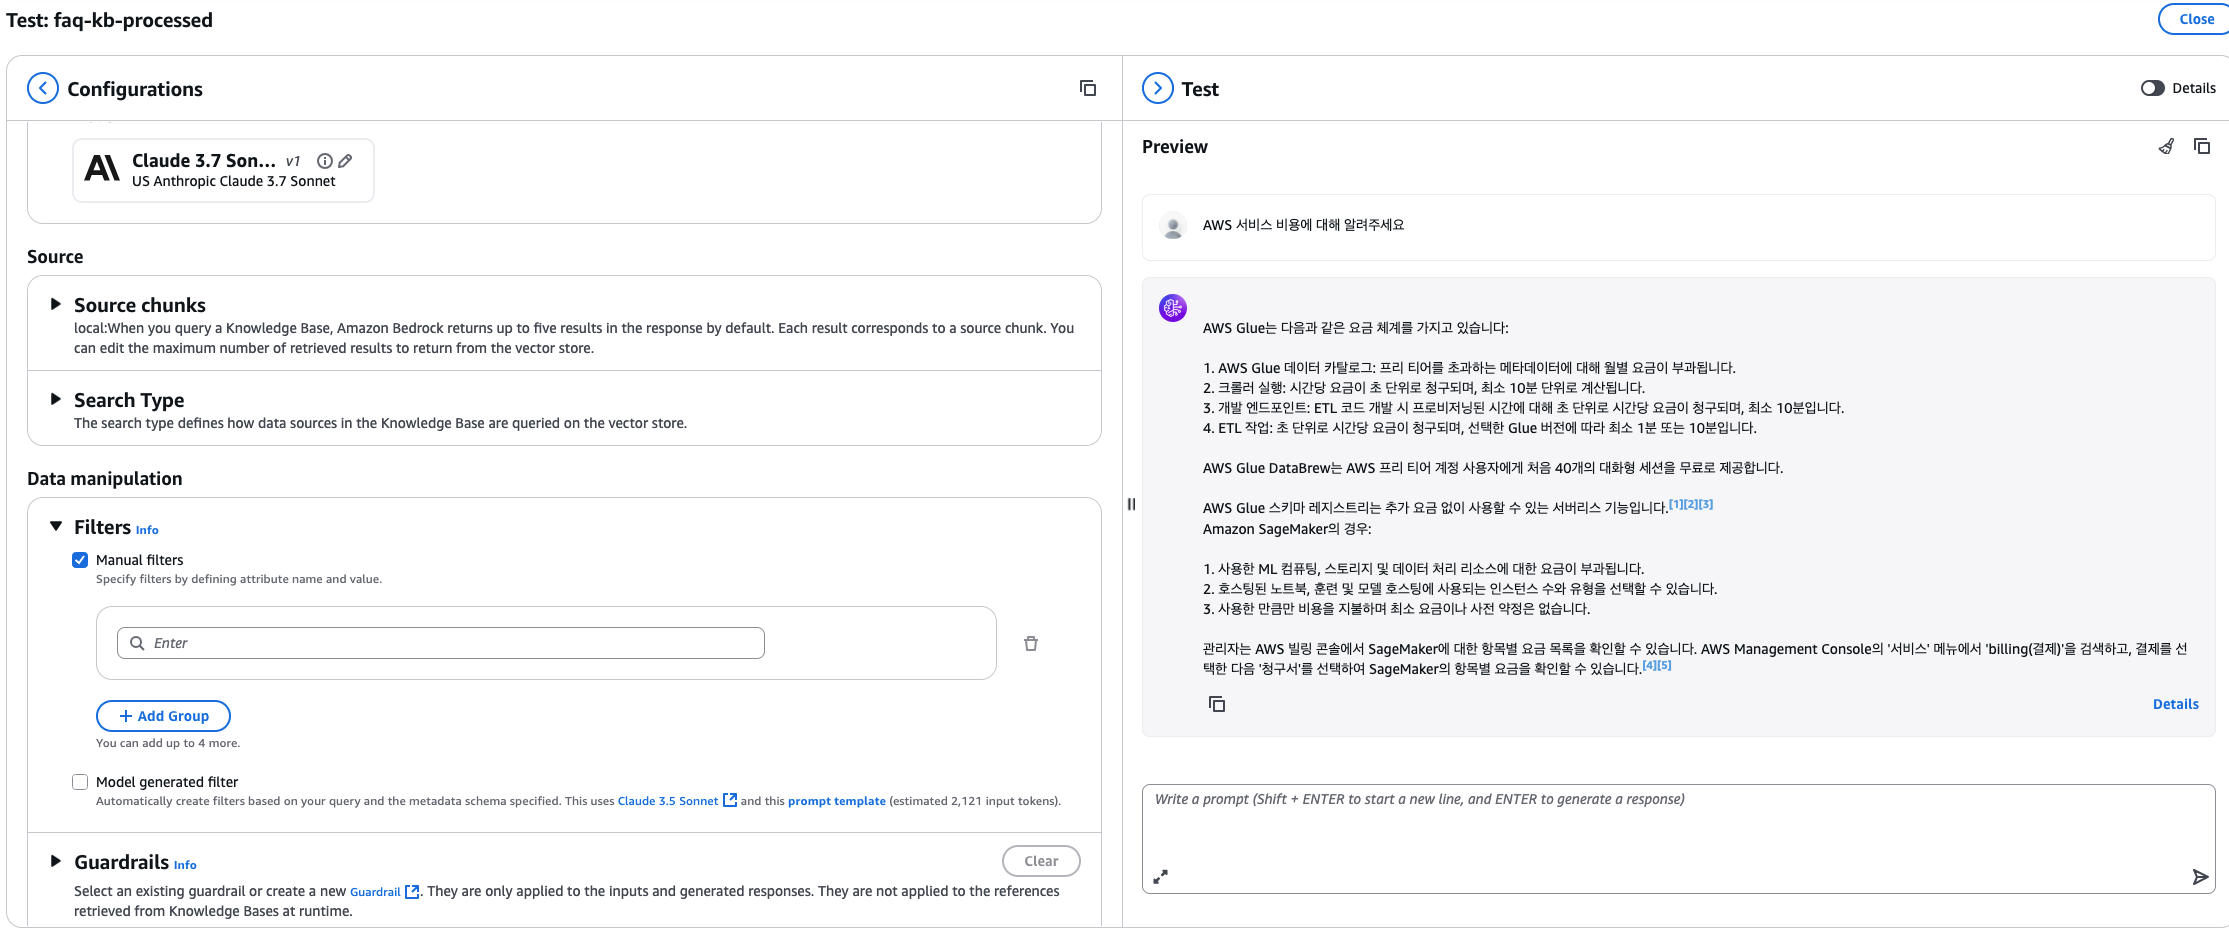The image size is (2229, 934).
Task: Focus the filter attribute Enter field
Action: [x=441, y=643]
